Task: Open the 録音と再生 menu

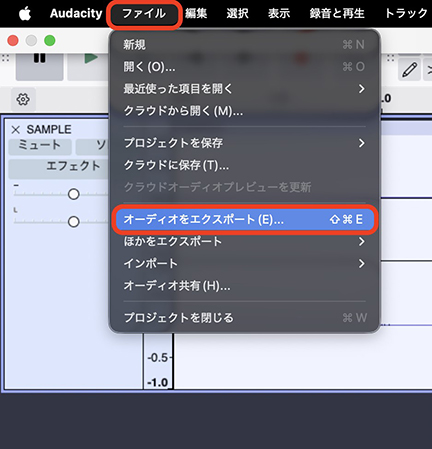Action: tap(337, 14)
